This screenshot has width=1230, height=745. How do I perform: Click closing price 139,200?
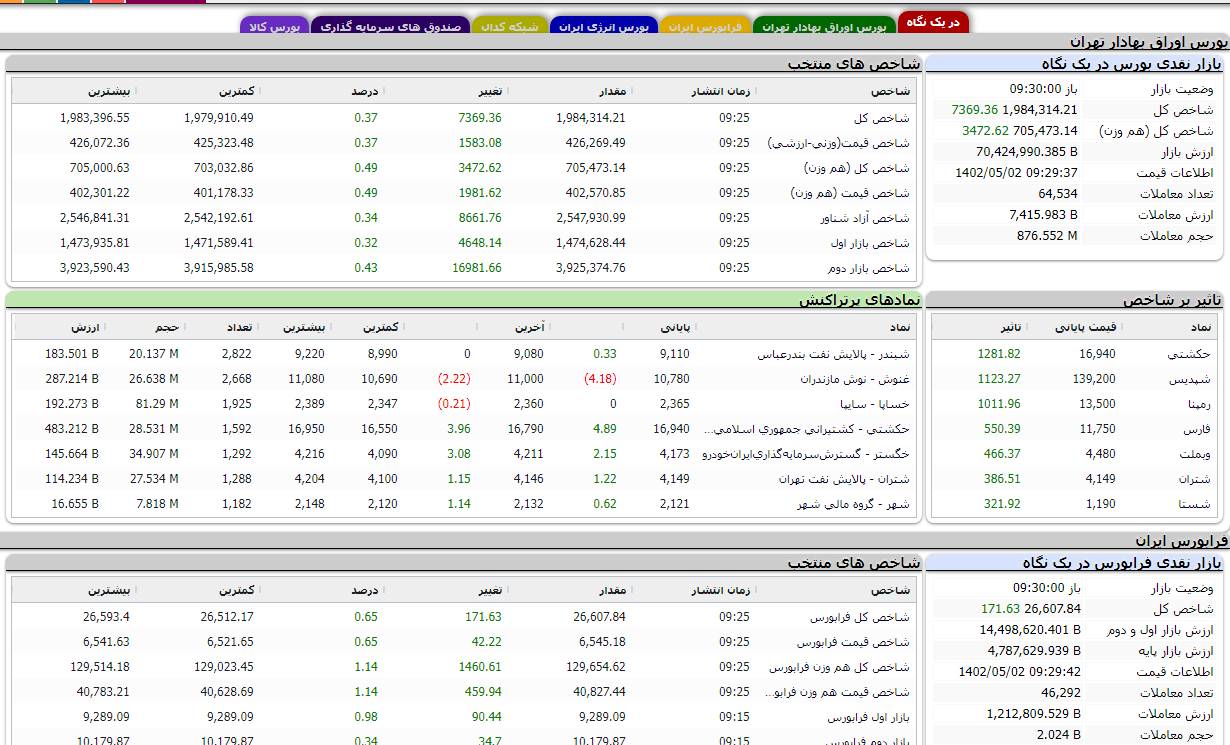pyautogui.click(x=1092, y=379)
